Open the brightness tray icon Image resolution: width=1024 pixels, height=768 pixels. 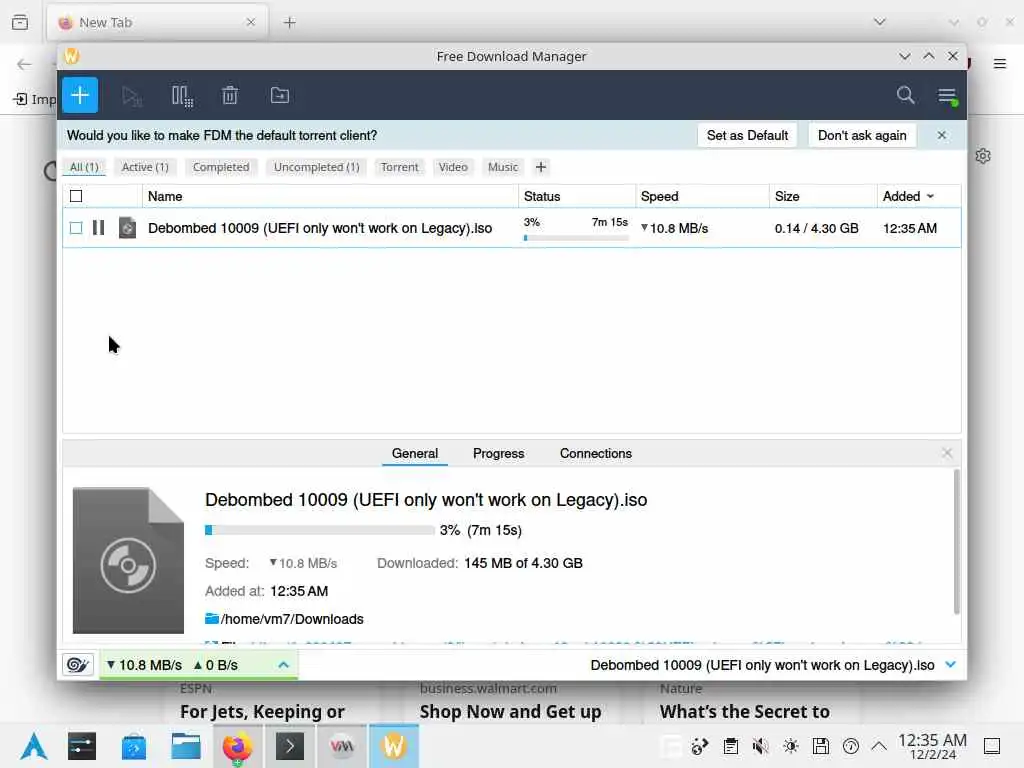(791, 746)
